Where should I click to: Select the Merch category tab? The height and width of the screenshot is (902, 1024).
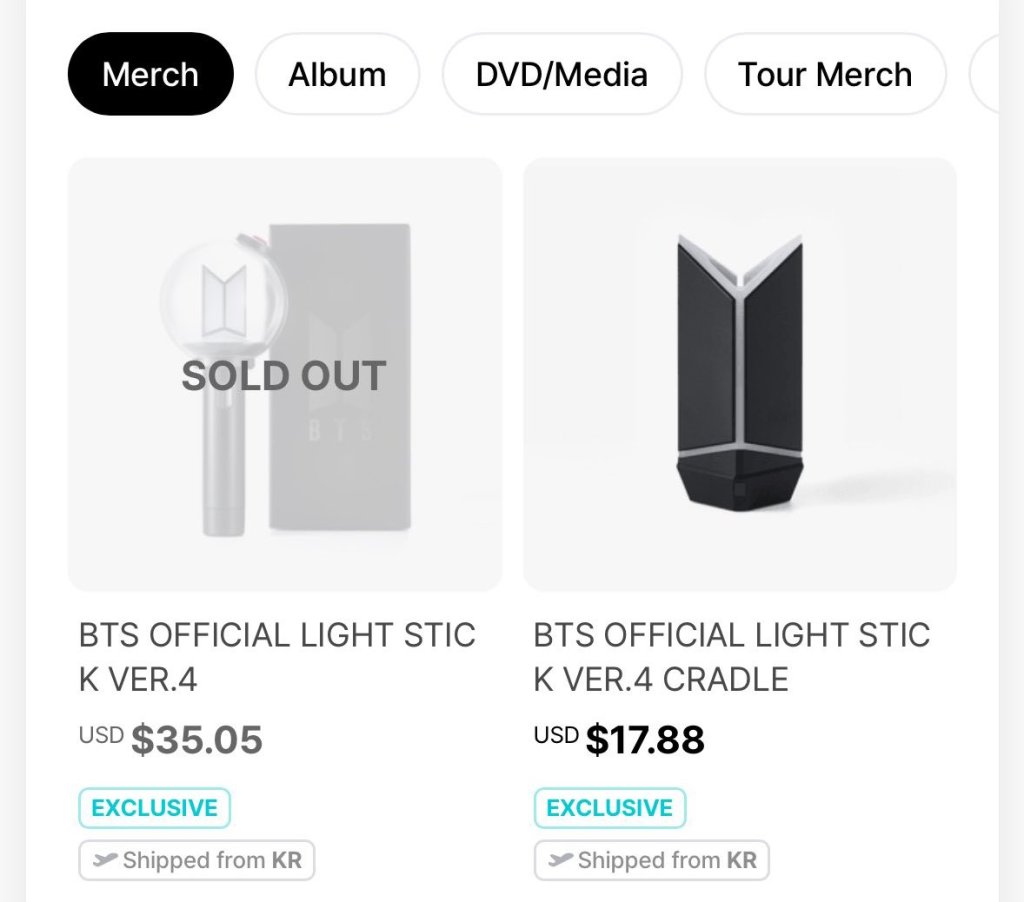[150, 75]
